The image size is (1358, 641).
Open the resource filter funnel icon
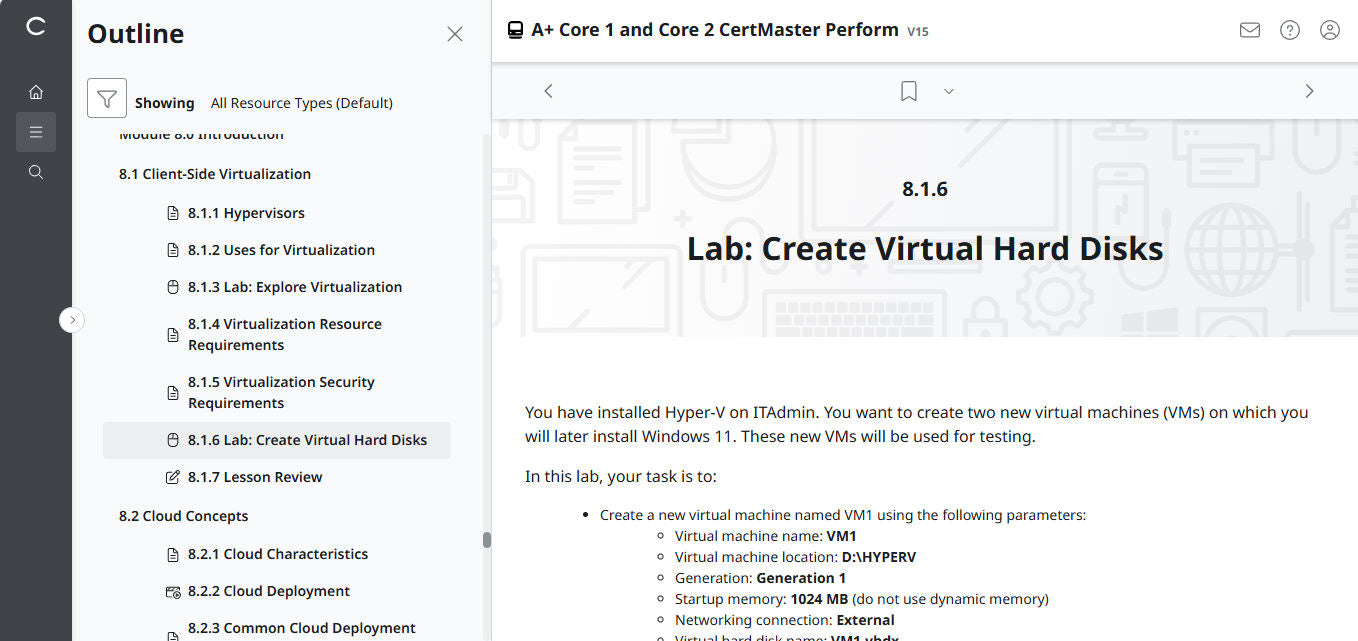(x=107, y=98)
